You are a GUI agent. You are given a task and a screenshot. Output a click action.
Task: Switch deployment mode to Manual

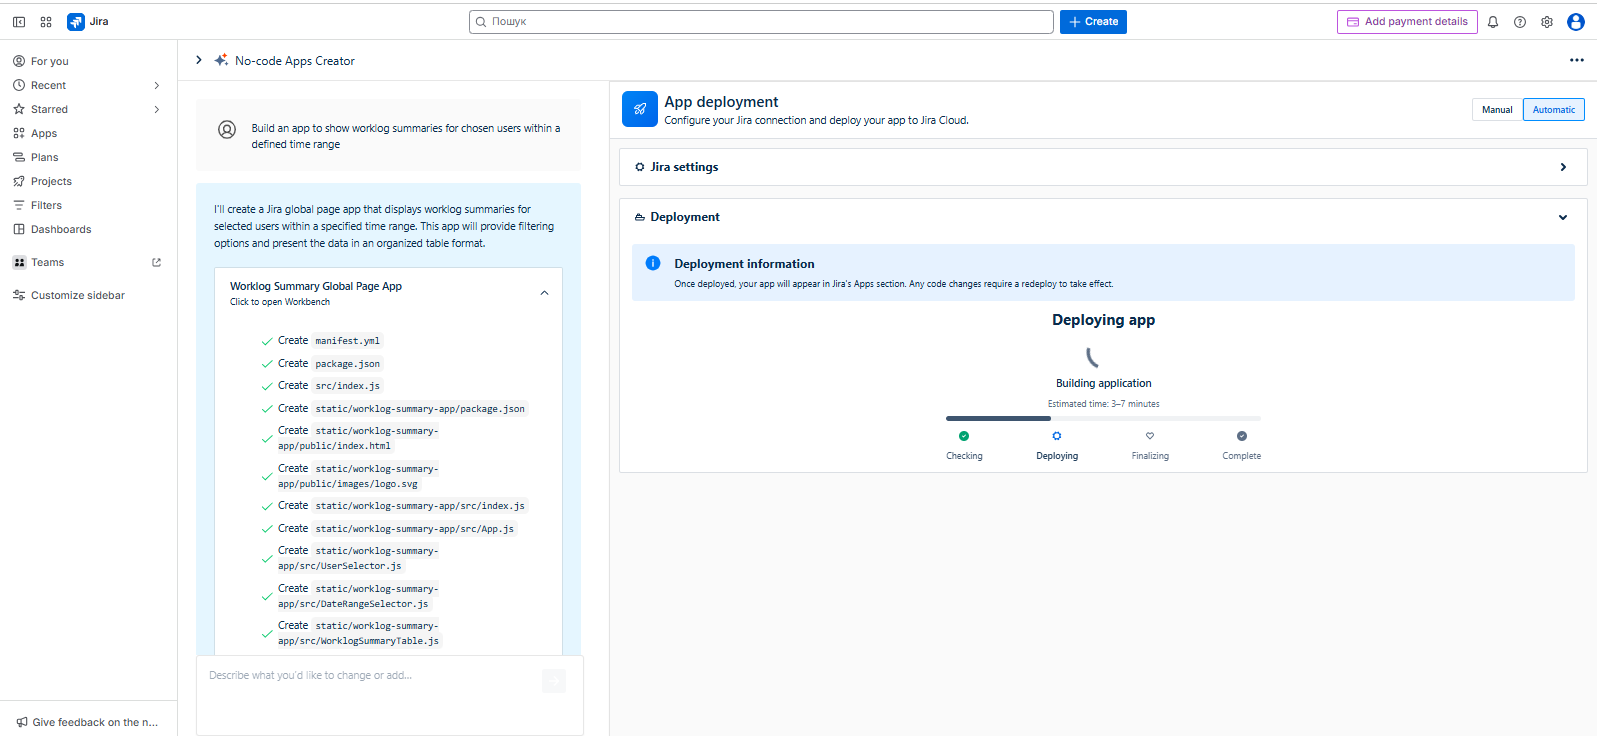[x=1496, y=110]
